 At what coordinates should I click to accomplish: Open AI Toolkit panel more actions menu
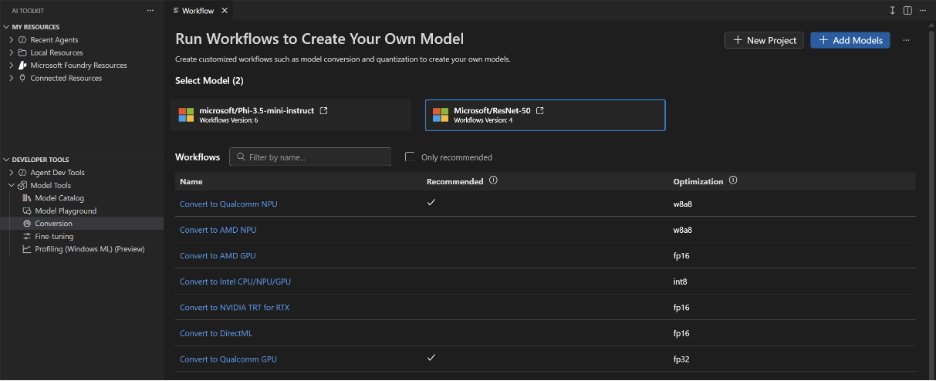click(150, 10)
